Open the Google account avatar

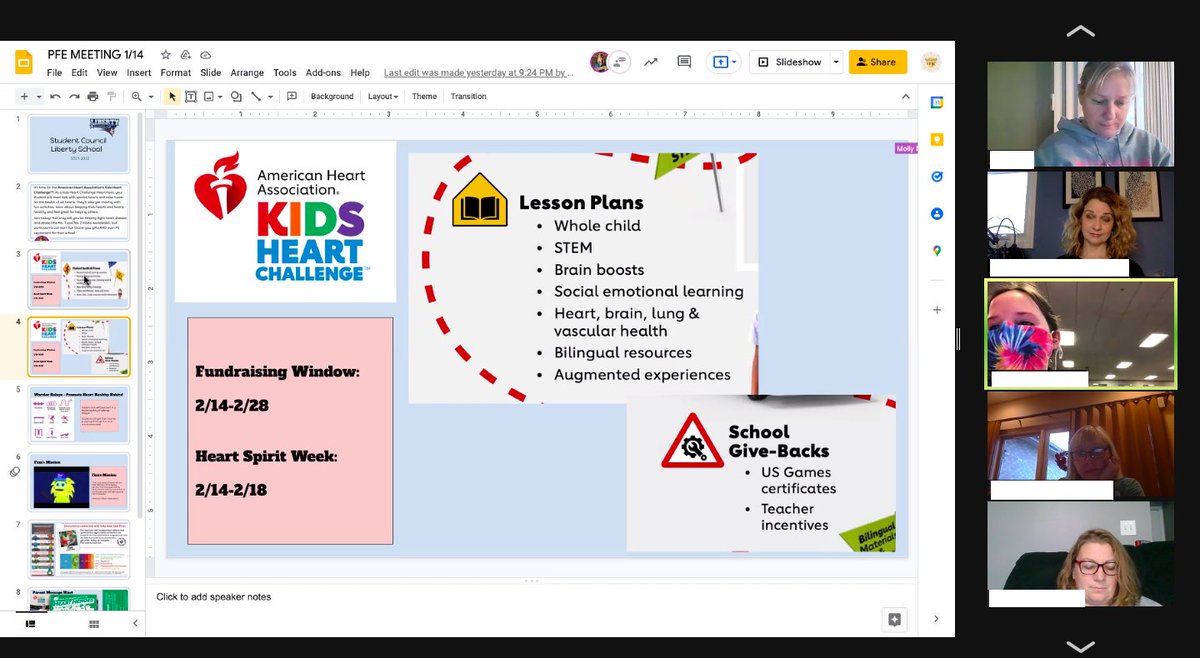[930, 62]
